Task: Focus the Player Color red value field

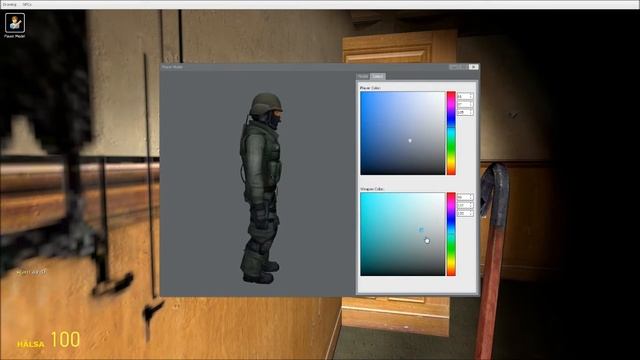Action: tap(465, 96)
